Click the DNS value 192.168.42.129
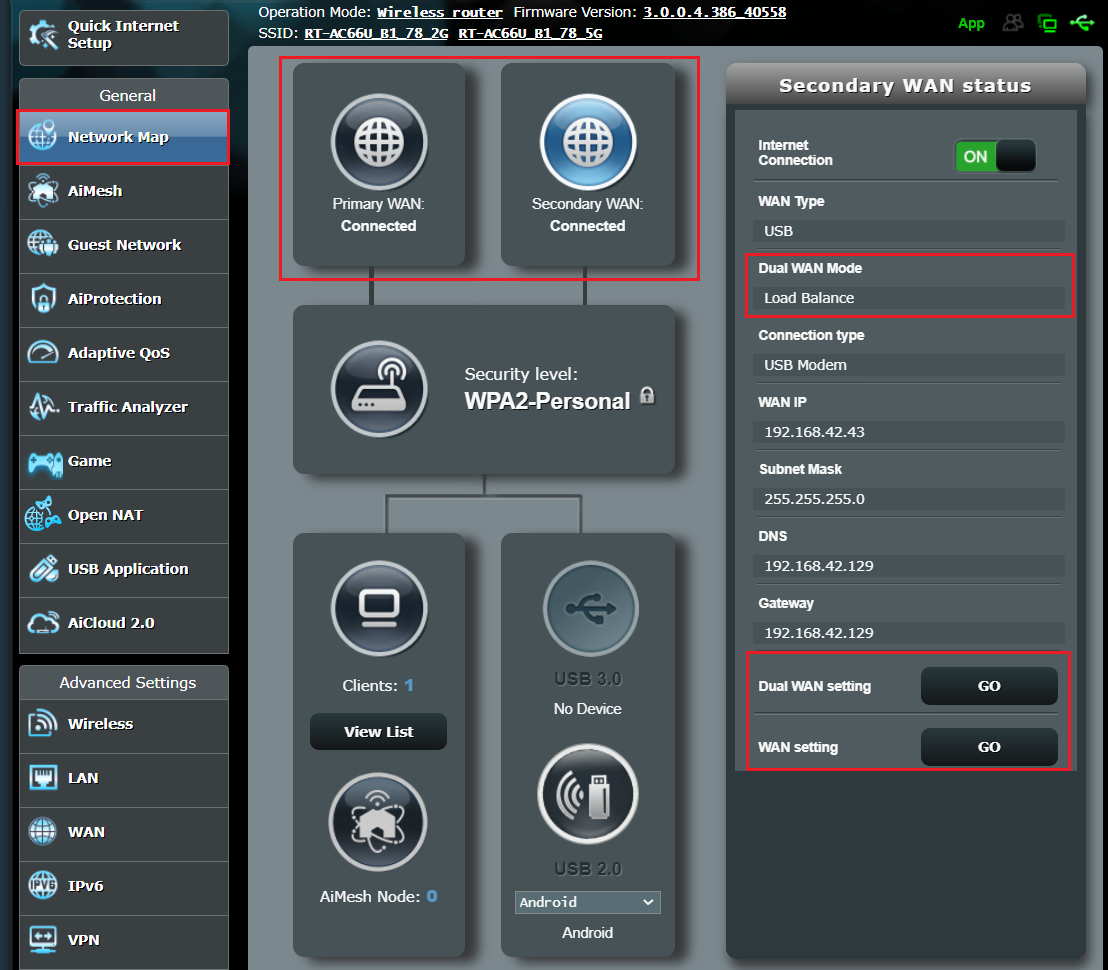 pyautogui.click(x=909, y=566)
